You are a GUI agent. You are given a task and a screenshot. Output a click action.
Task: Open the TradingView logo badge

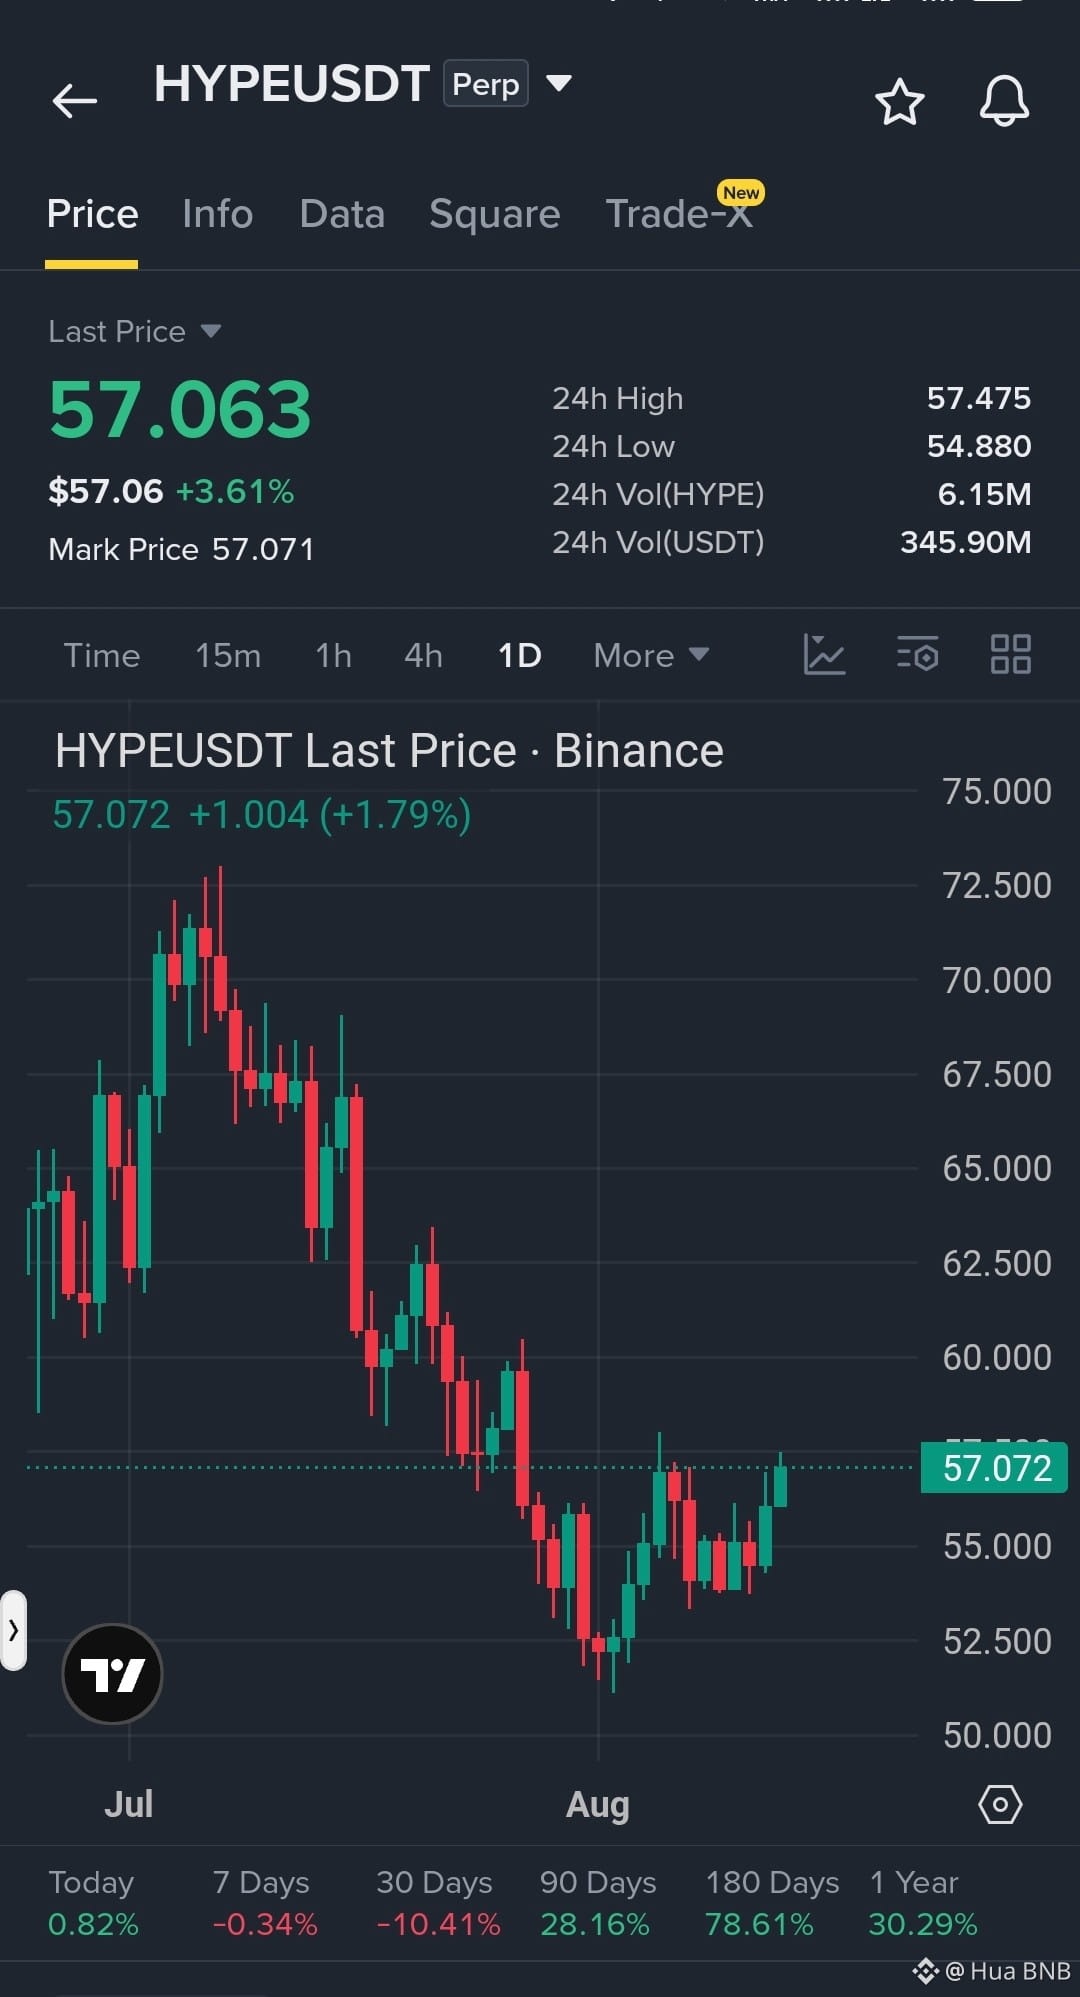(112, 1673)
